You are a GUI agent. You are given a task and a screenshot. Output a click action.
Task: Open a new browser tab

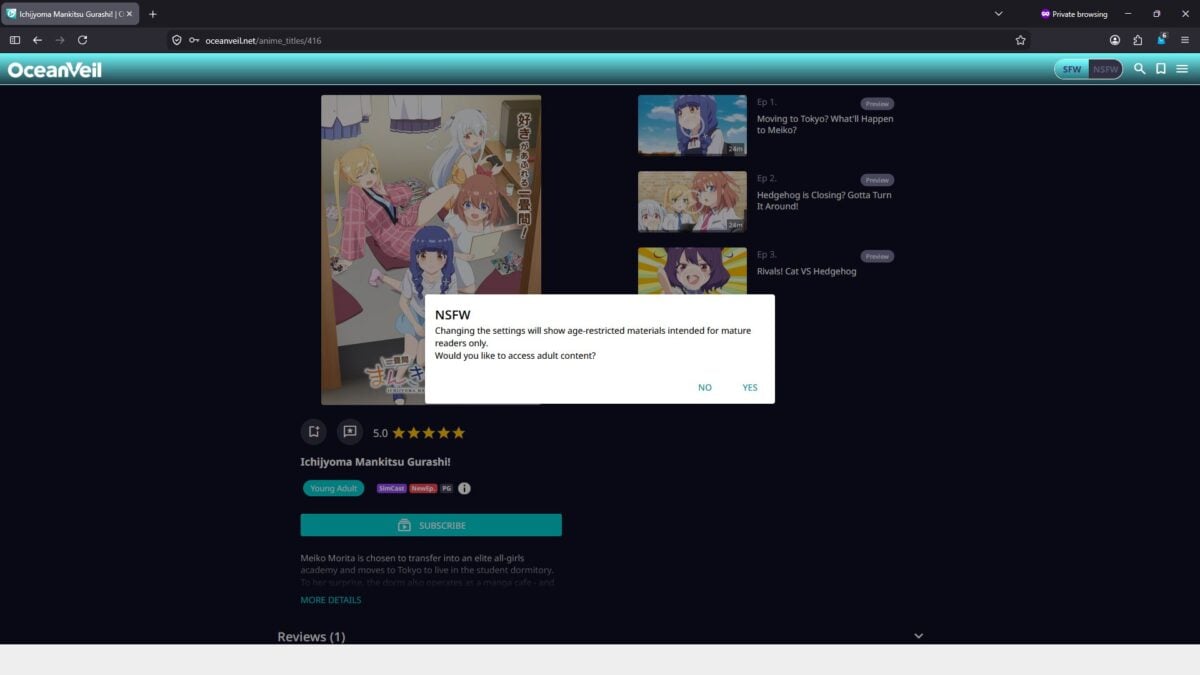[x=153, y=14]
